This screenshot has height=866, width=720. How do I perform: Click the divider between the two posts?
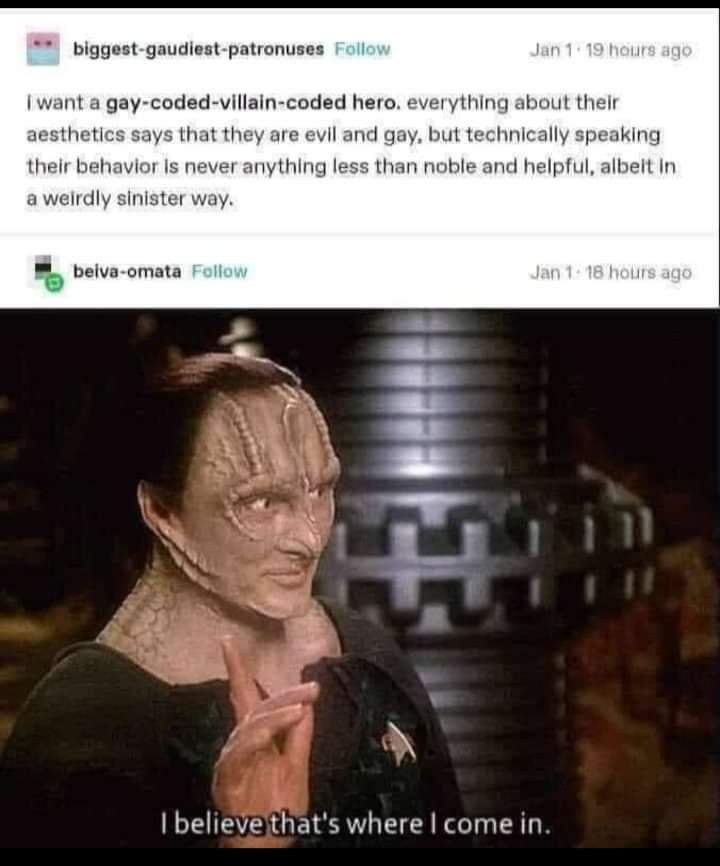pos(360,235)
